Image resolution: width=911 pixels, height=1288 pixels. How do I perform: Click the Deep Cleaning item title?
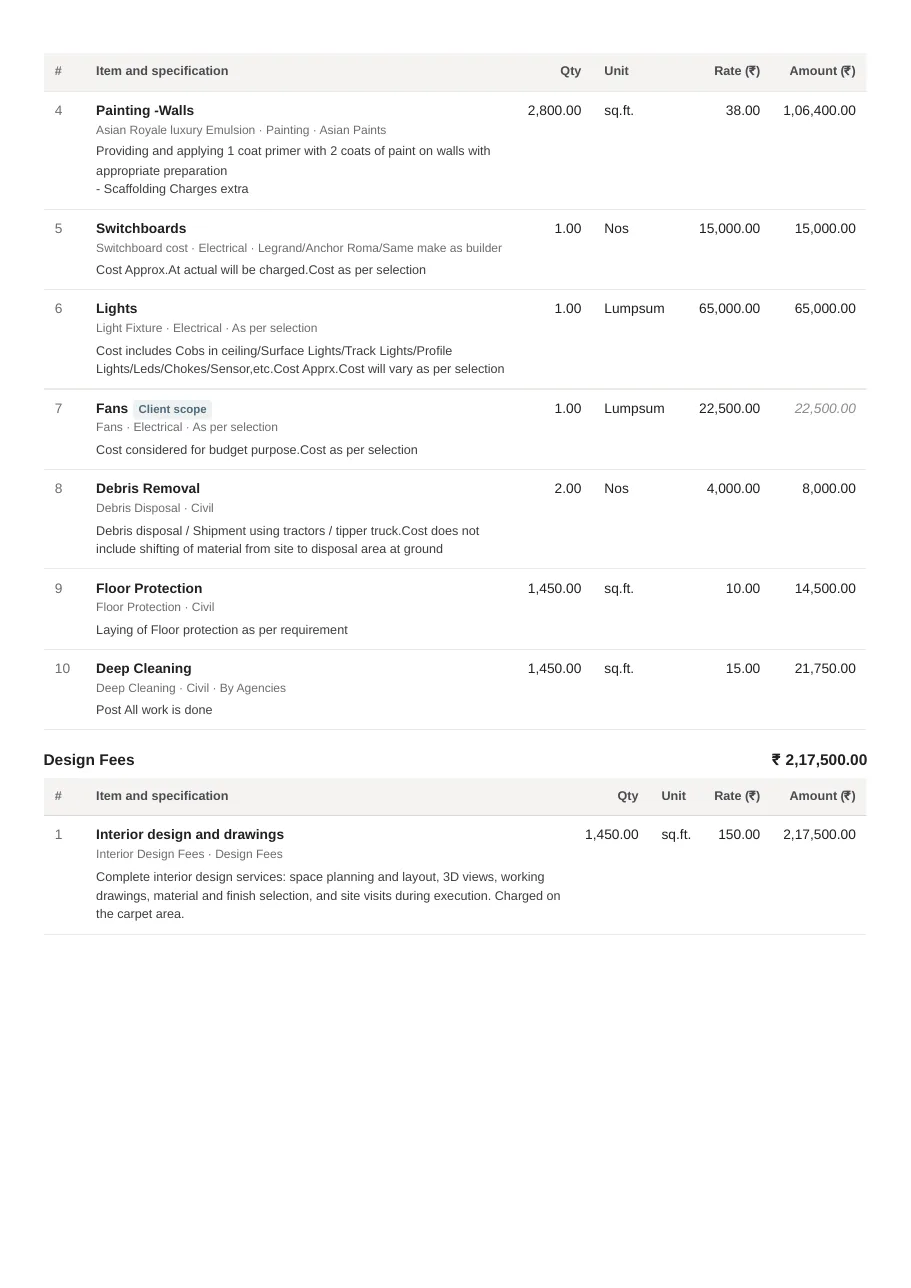[x=143, y=668]
